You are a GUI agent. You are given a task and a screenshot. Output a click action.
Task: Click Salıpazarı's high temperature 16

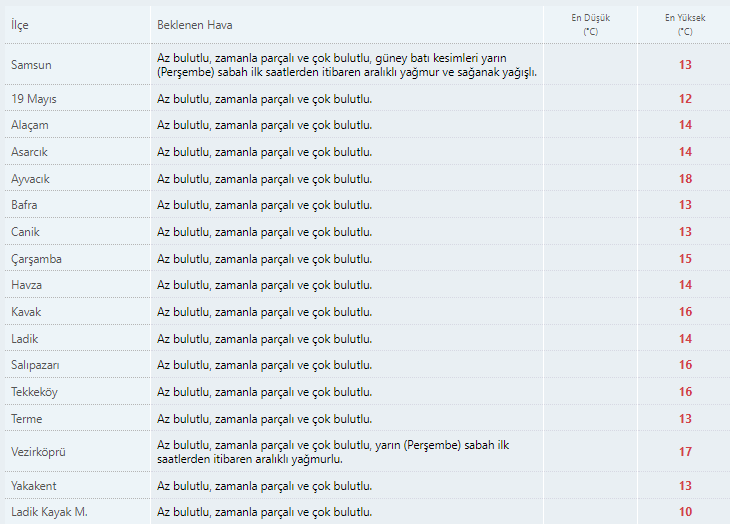pyautogui.click(x=685, y=365)
